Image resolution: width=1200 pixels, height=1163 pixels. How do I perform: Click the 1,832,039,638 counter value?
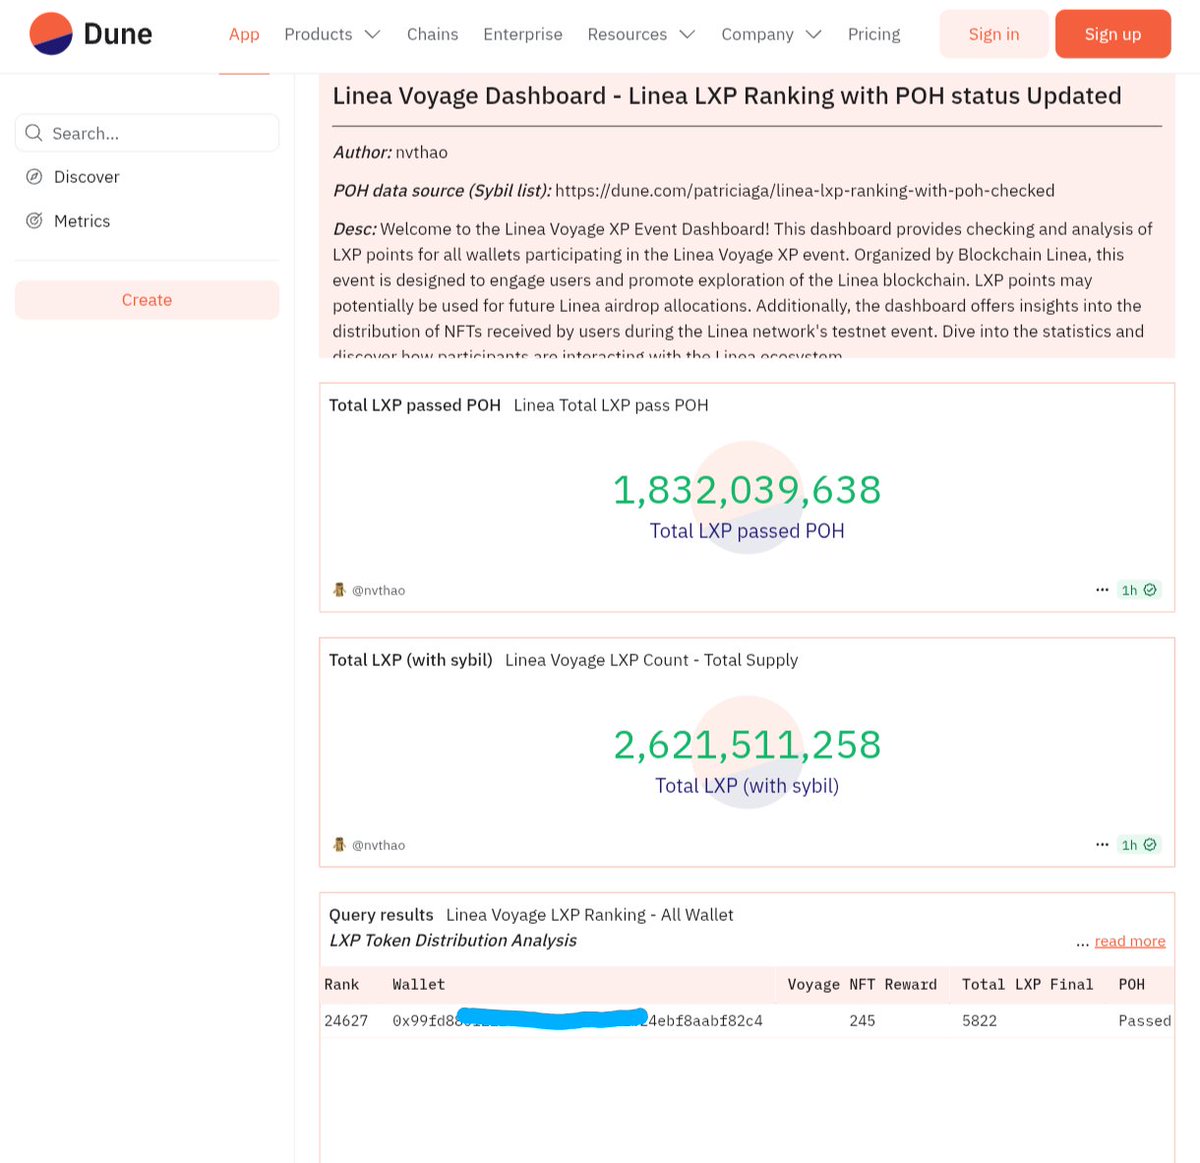click(747, 490)
